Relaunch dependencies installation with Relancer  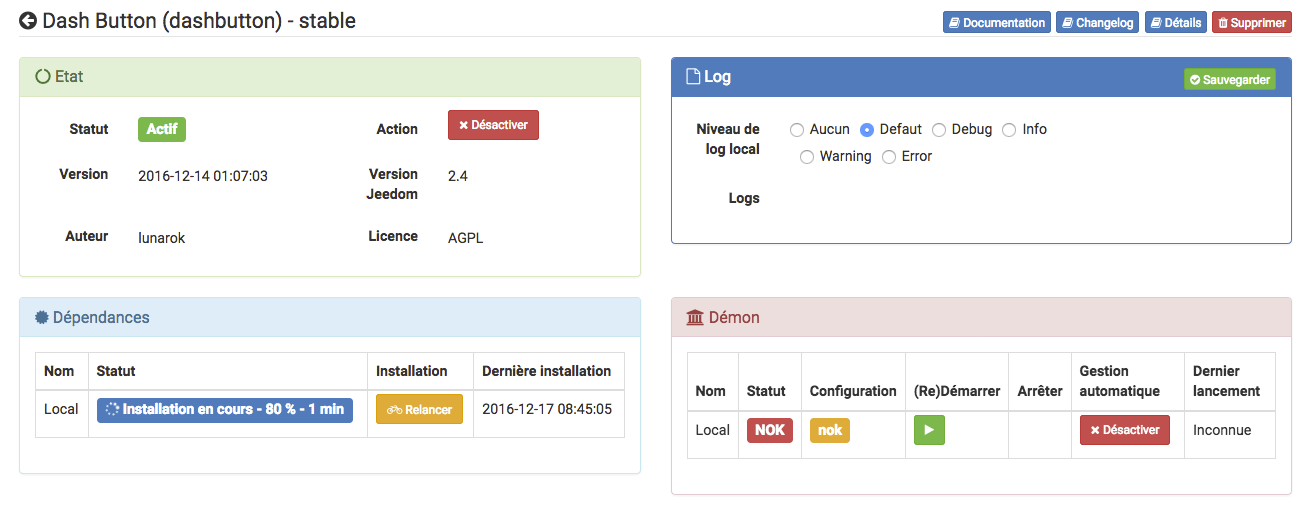pos(419,409)
